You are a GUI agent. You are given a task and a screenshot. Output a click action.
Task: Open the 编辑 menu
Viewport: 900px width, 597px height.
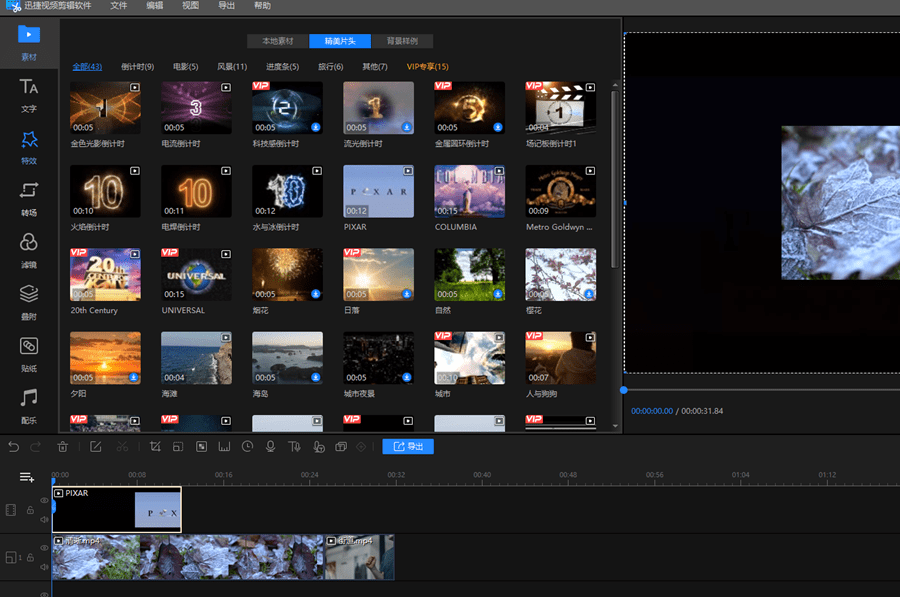point(154,6)
